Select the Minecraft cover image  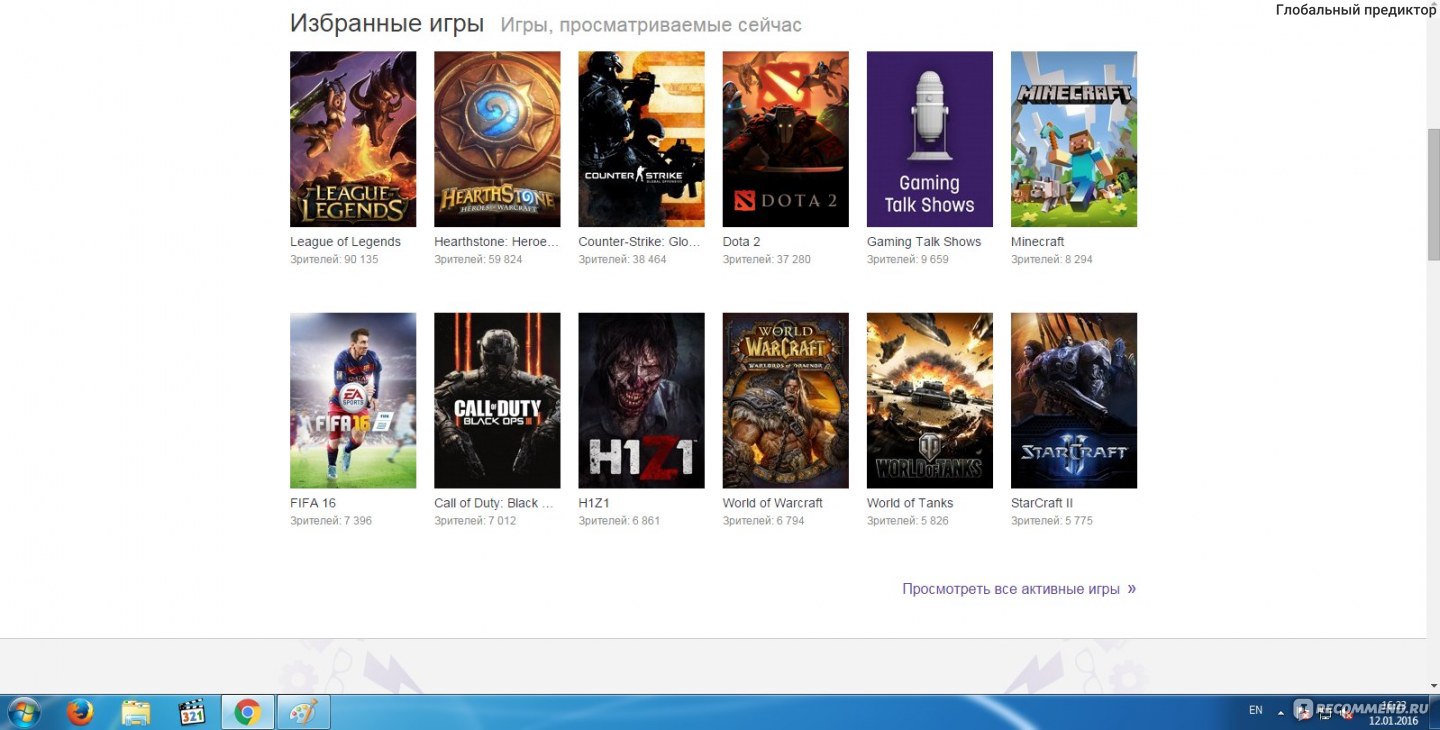point(1073,139)
